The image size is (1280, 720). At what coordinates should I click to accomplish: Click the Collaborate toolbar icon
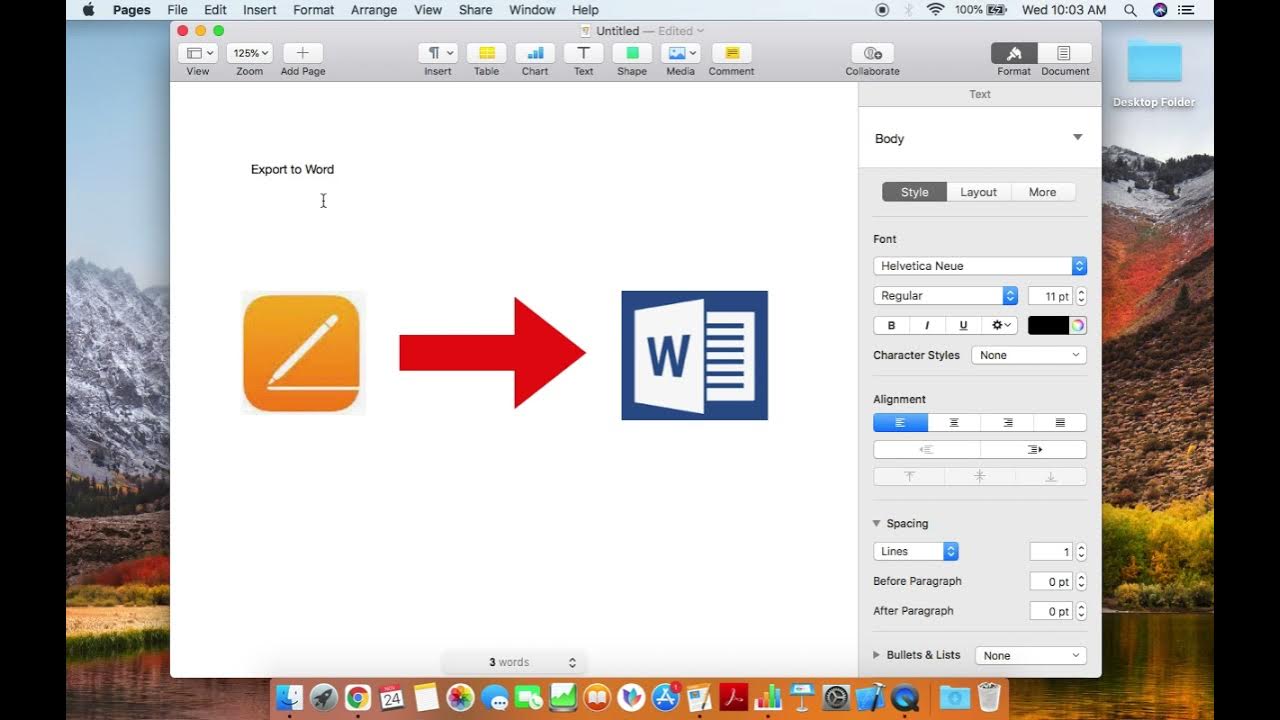point(873,53)
